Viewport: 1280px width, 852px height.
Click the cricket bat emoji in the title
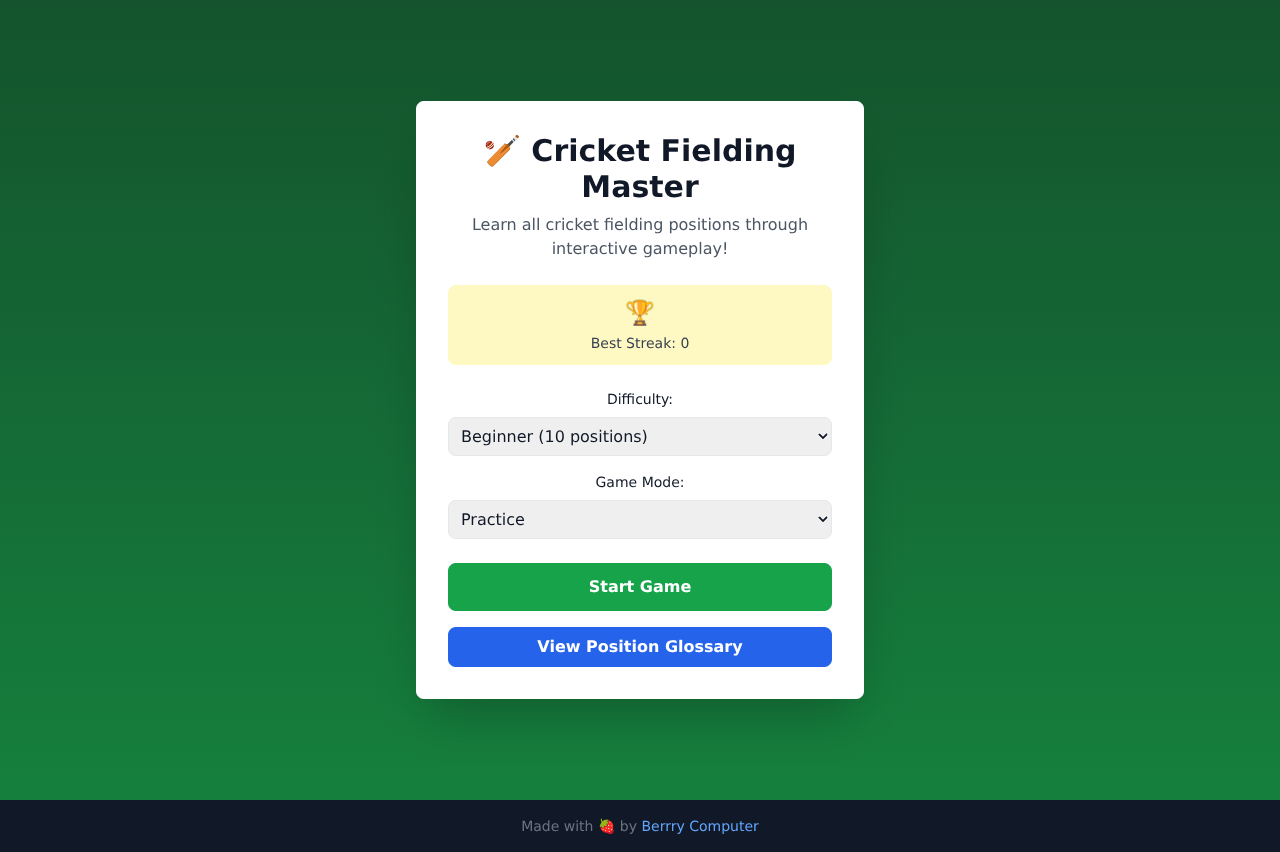[500, 151]
